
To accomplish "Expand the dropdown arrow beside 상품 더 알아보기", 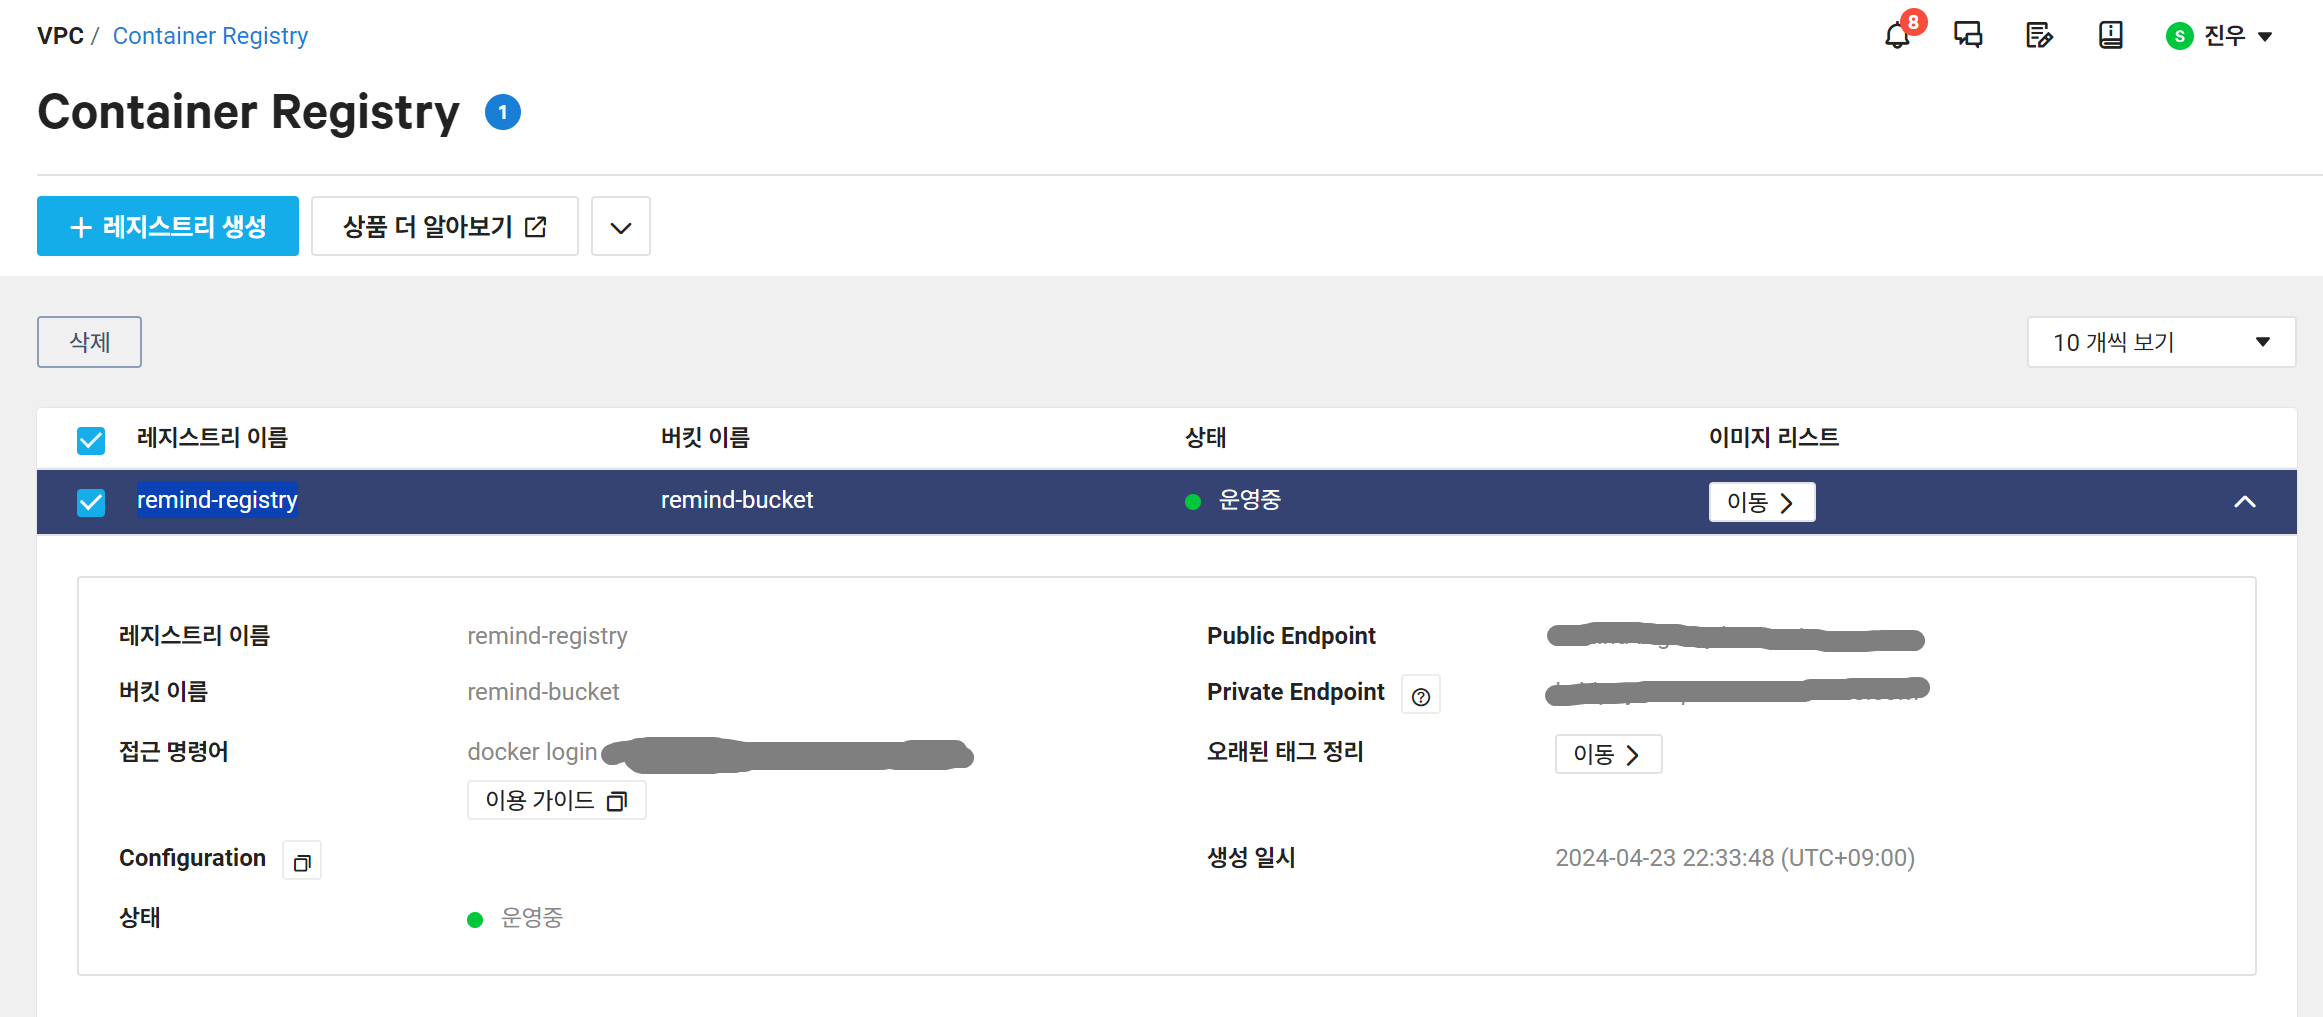I will pyautogui.click(x=620, y=226).
